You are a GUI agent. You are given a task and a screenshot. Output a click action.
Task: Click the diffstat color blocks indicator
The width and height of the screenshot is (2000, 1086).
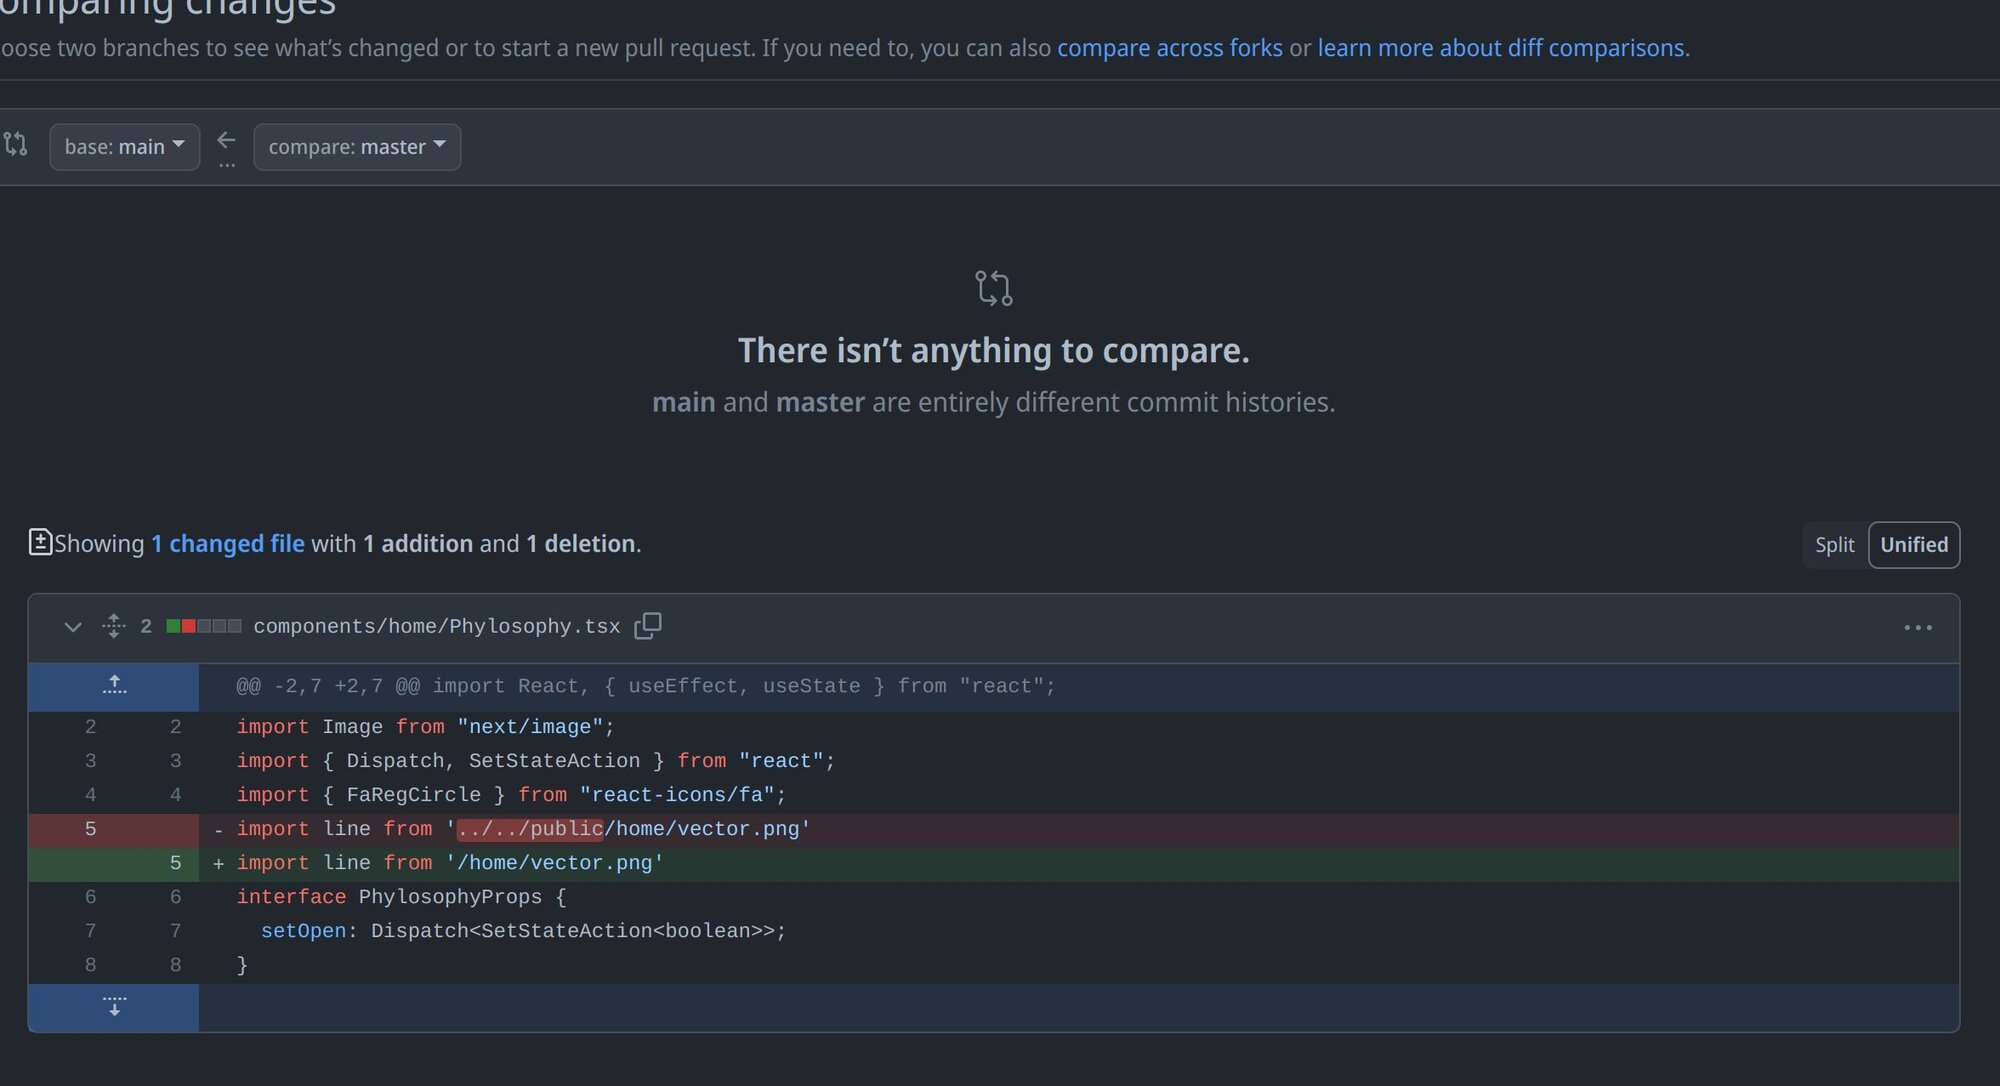click(204, 626)
